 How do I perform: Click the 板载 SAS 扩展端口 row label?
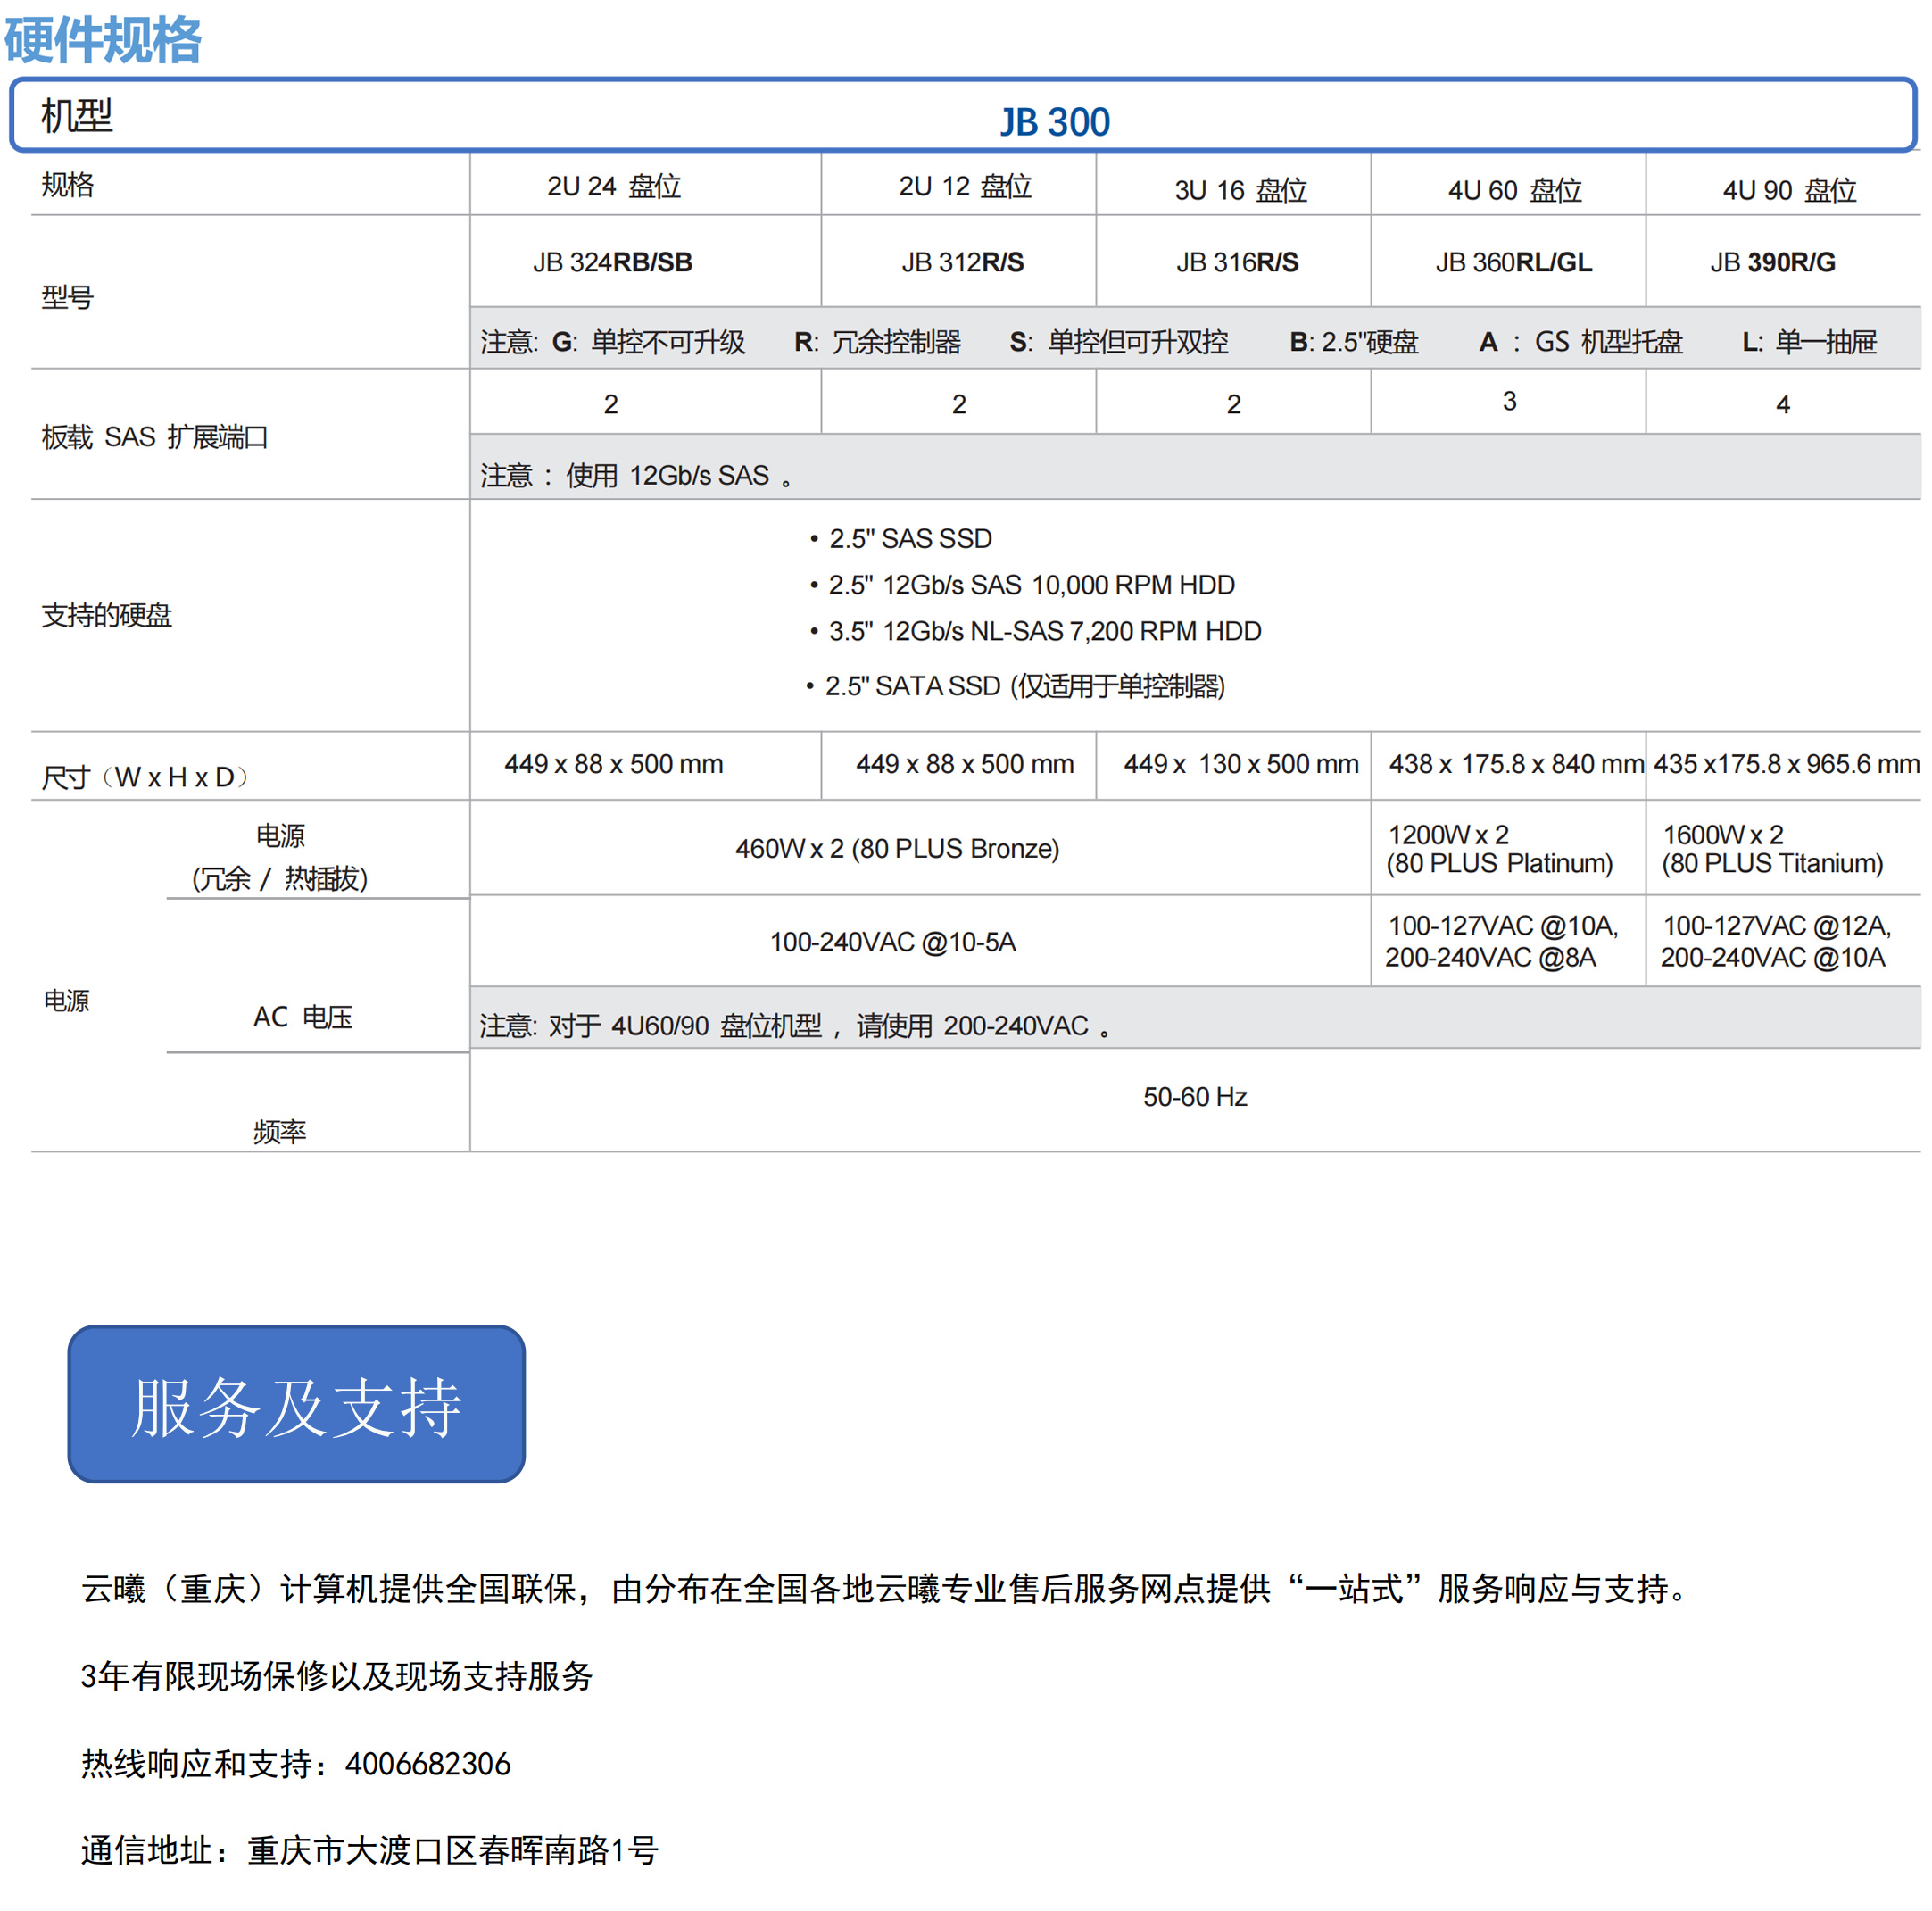[155, 437]
